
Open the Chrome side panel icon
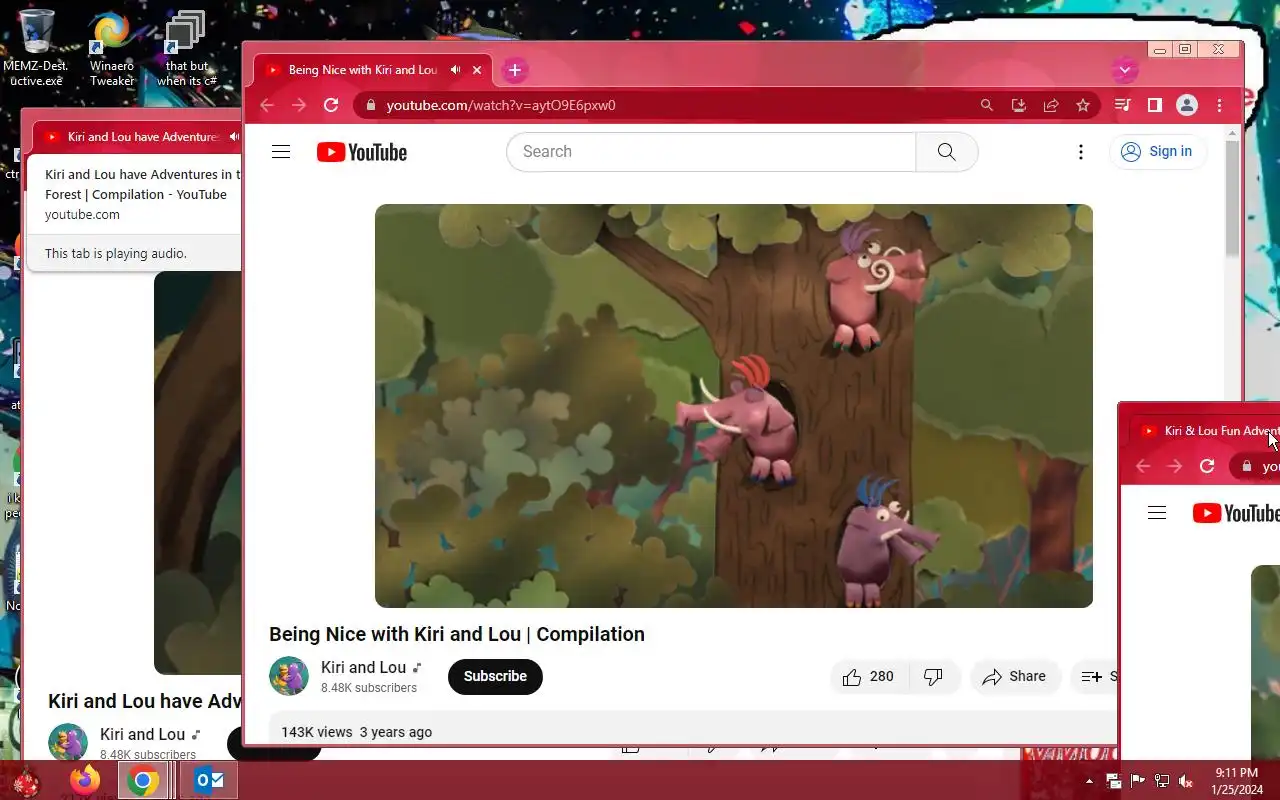(x=1155, y=105)
